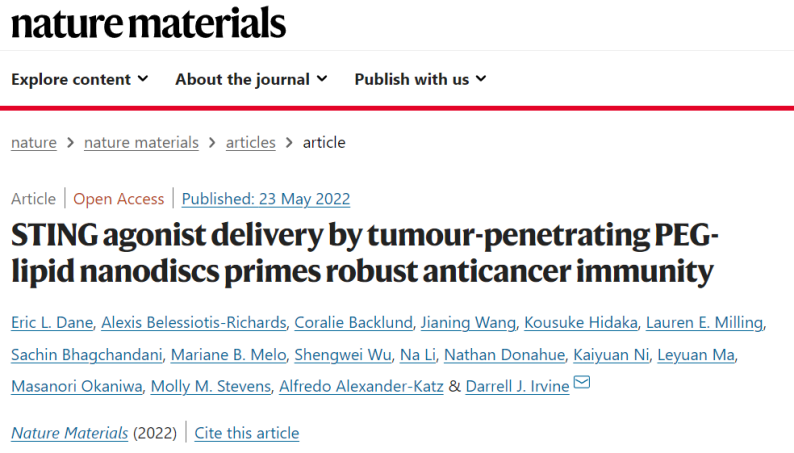Open Molly M. Stevens author info

(211, 386)
